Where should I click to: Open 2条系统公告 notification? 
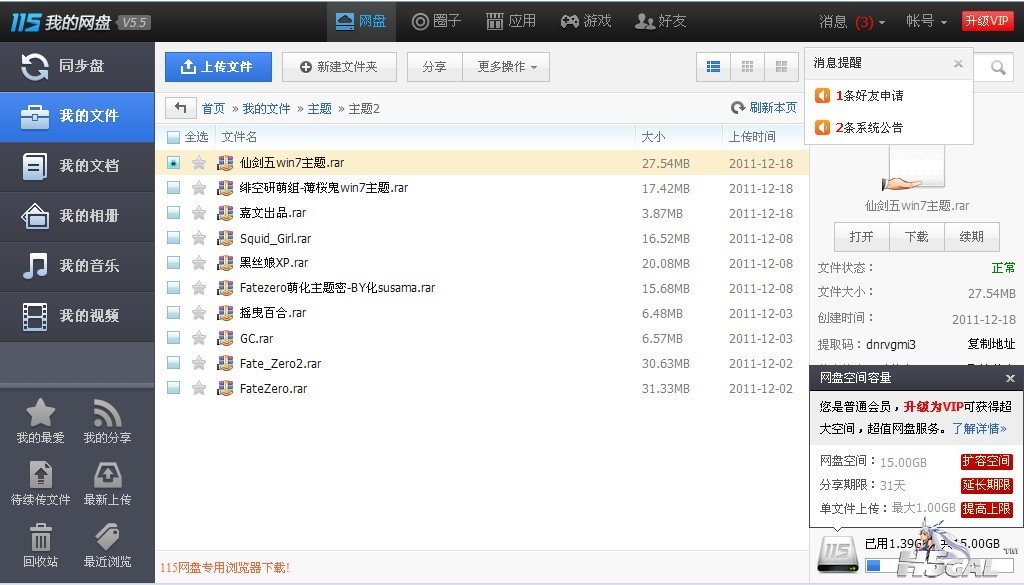869,127
